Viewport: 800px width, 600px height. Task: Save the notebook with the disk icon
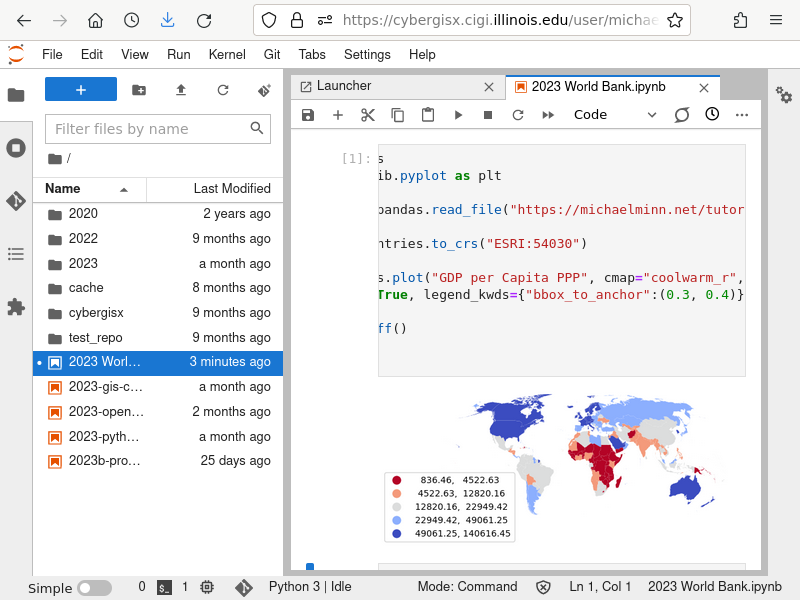[x=308, y=115]
